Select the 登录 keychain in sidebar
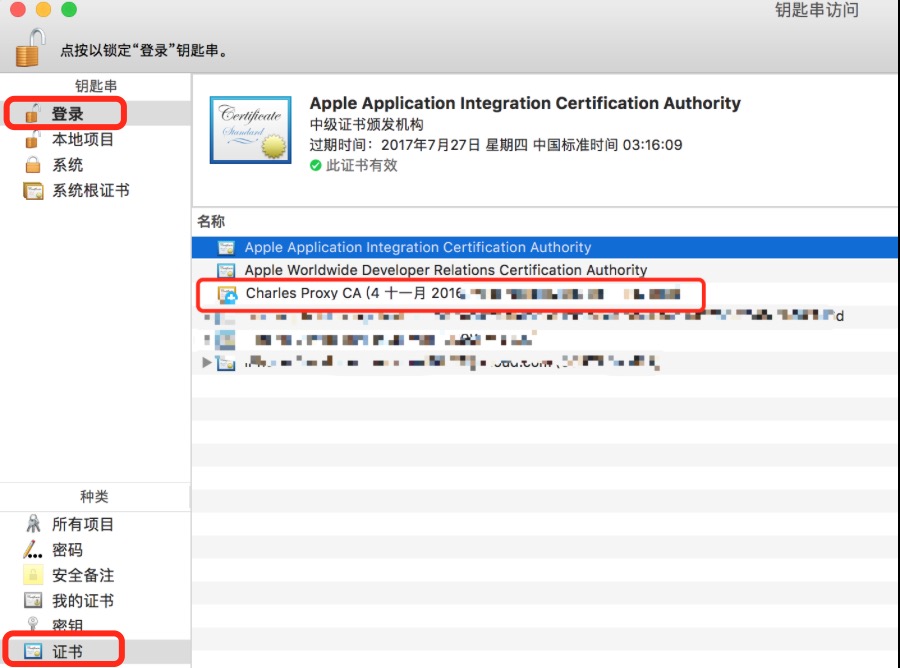 click(x=95, y=114)
